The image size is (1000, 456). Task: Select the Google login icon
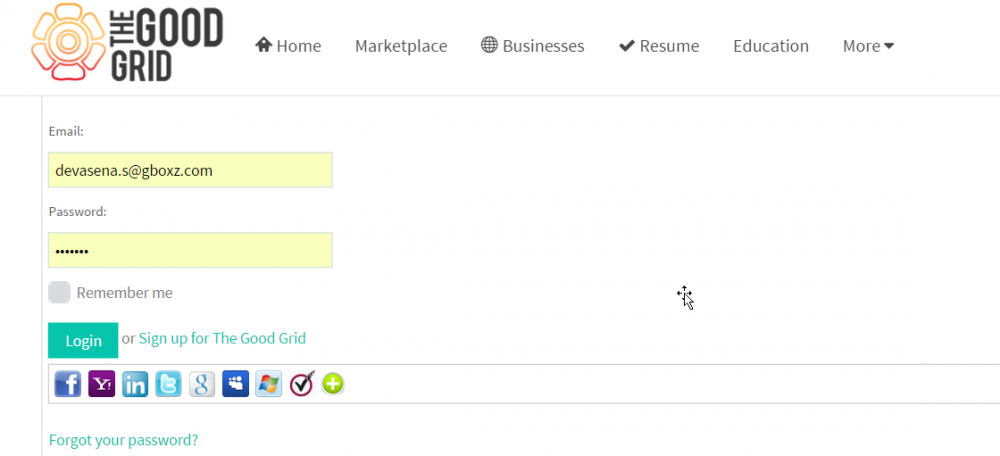tap(202, 384)
